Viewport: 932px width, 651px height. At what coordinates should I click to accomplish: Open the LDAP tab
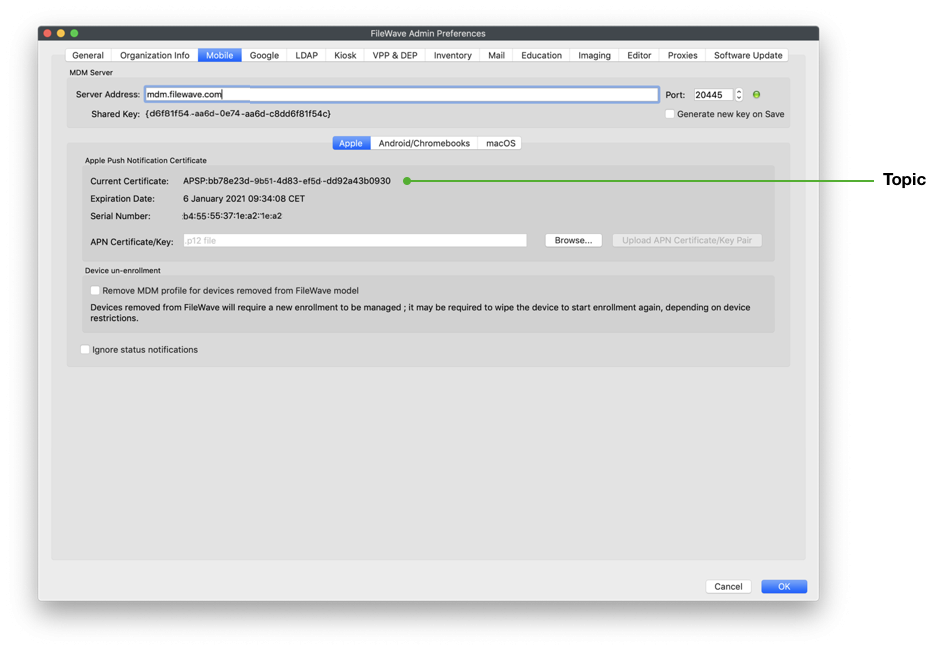(306, 55)
